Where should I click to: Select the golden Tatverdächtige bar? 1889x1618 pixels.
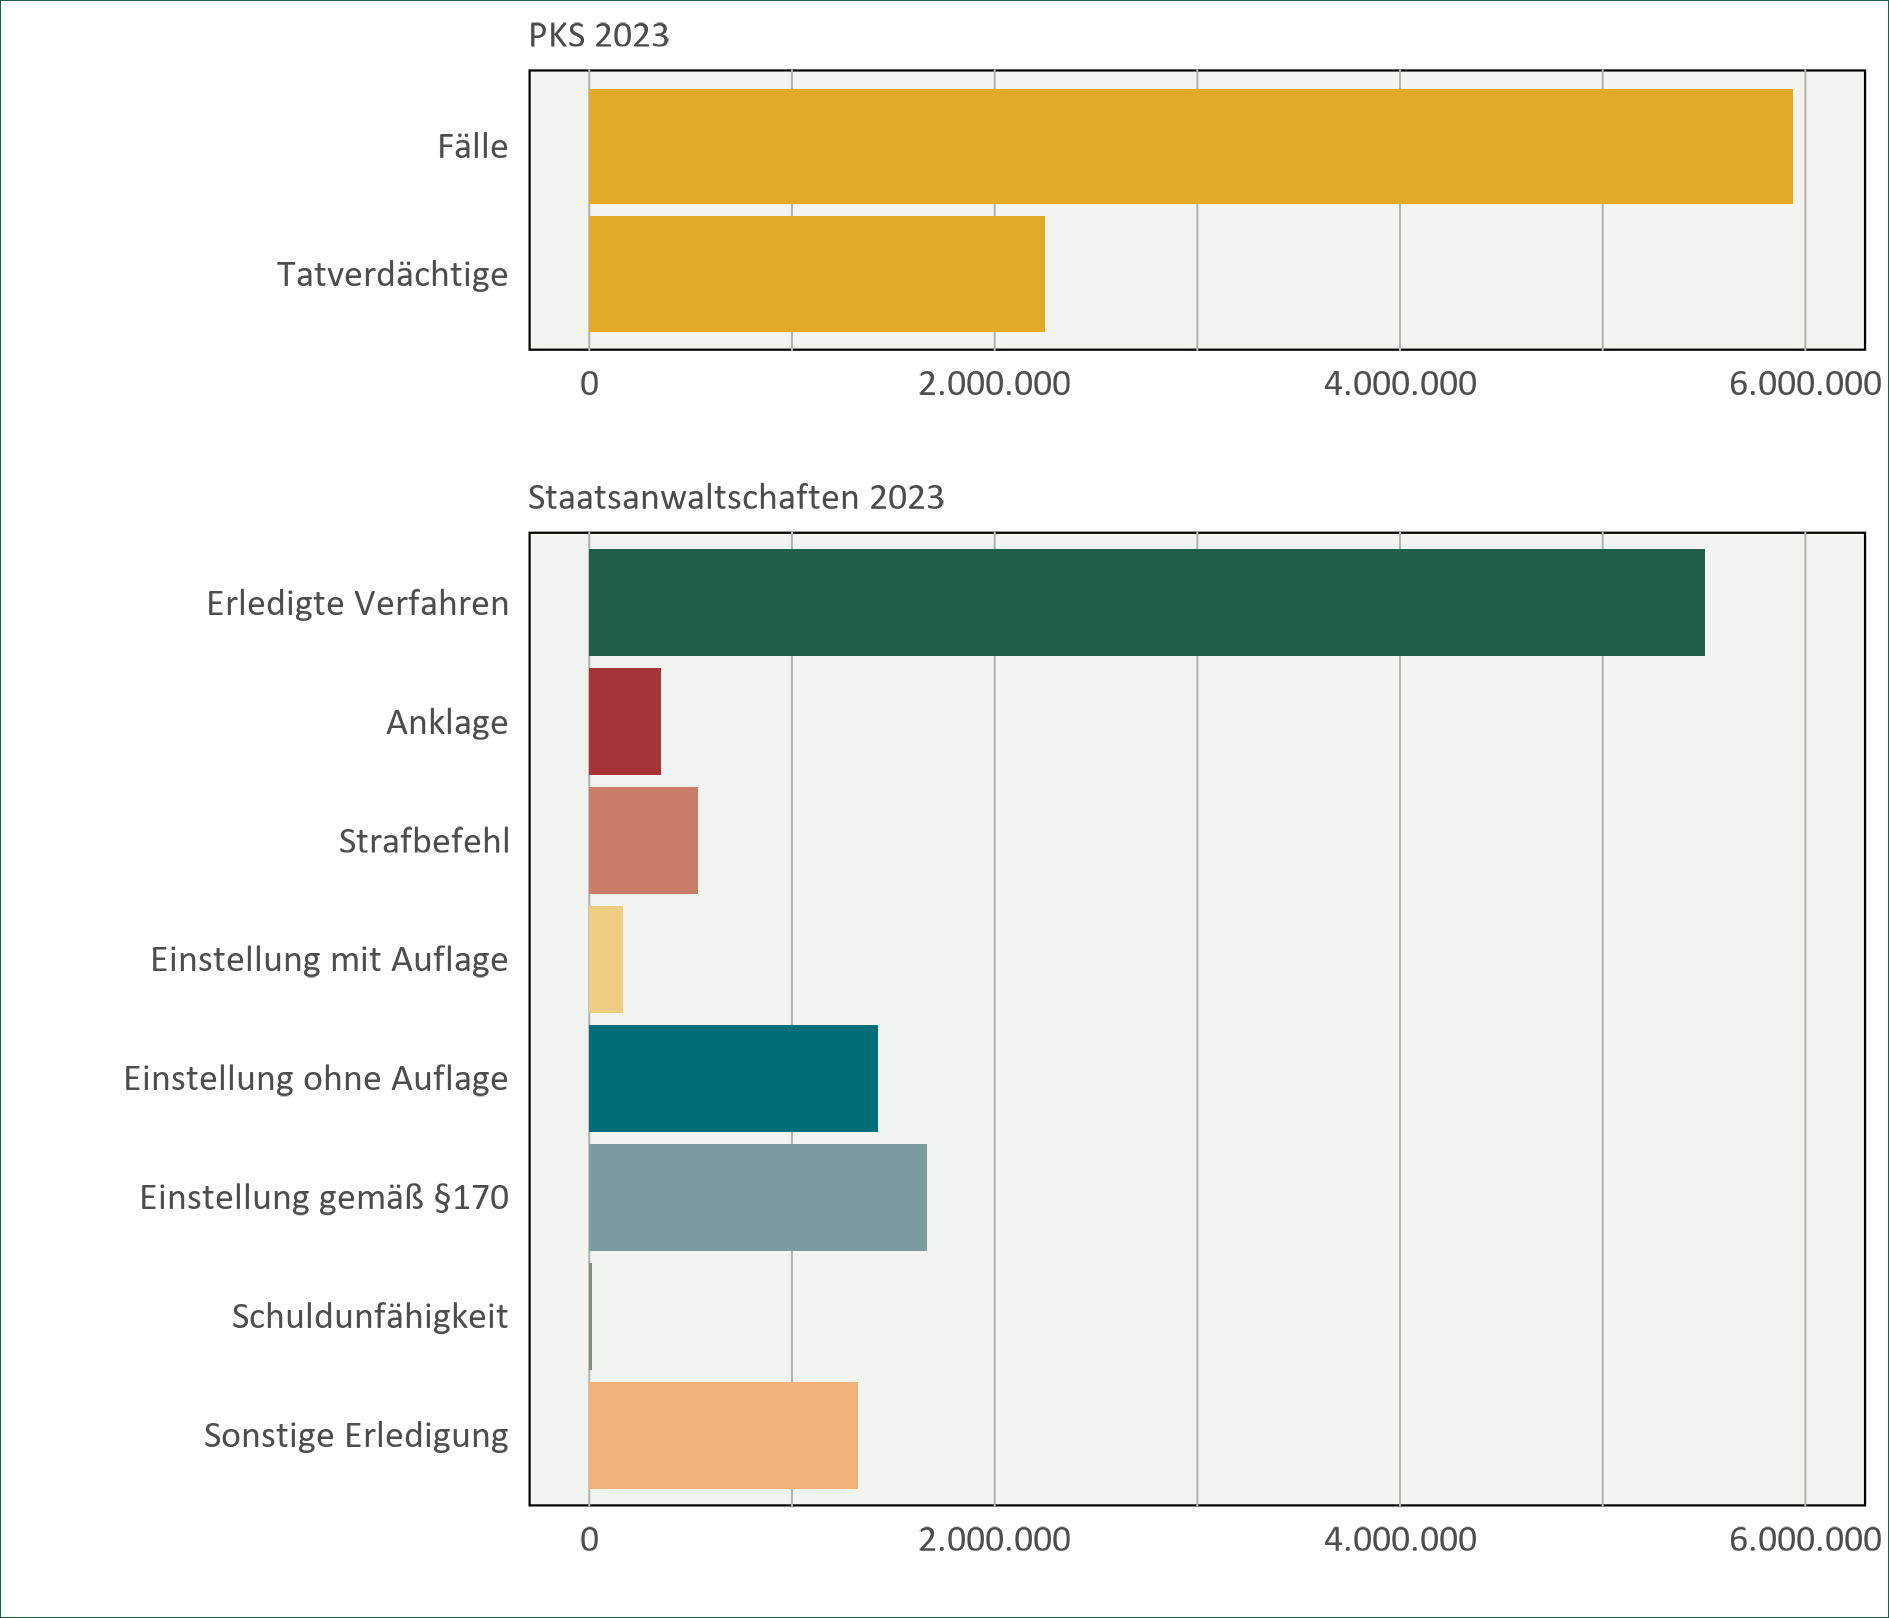tap(816, 274)
